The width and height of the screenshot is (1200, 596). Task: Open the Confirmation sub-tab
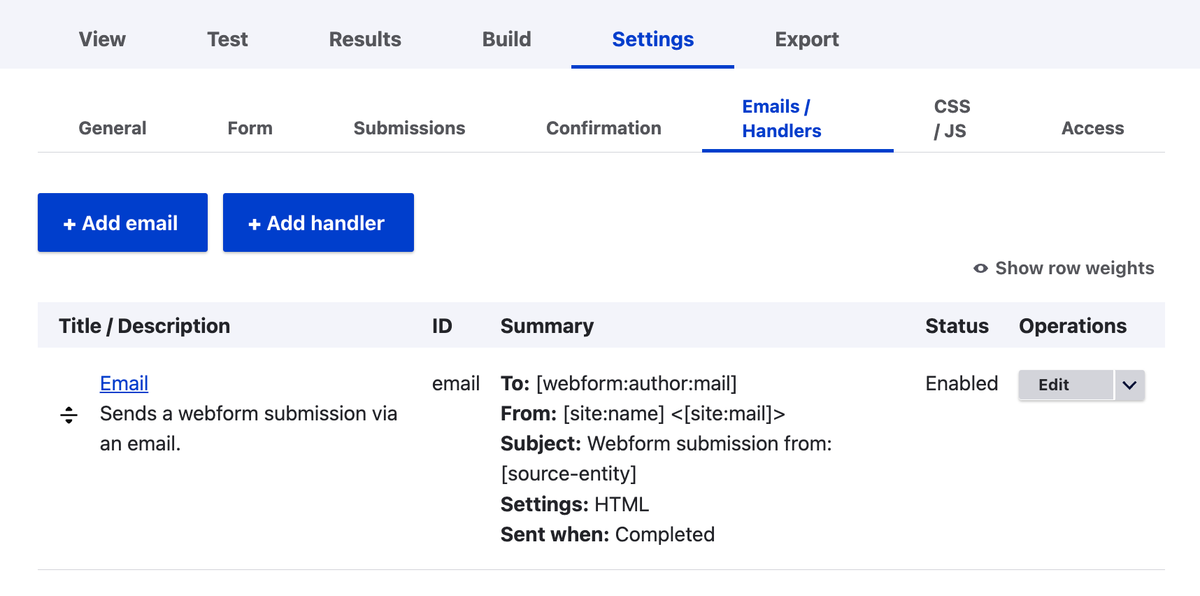click(604, 128)
